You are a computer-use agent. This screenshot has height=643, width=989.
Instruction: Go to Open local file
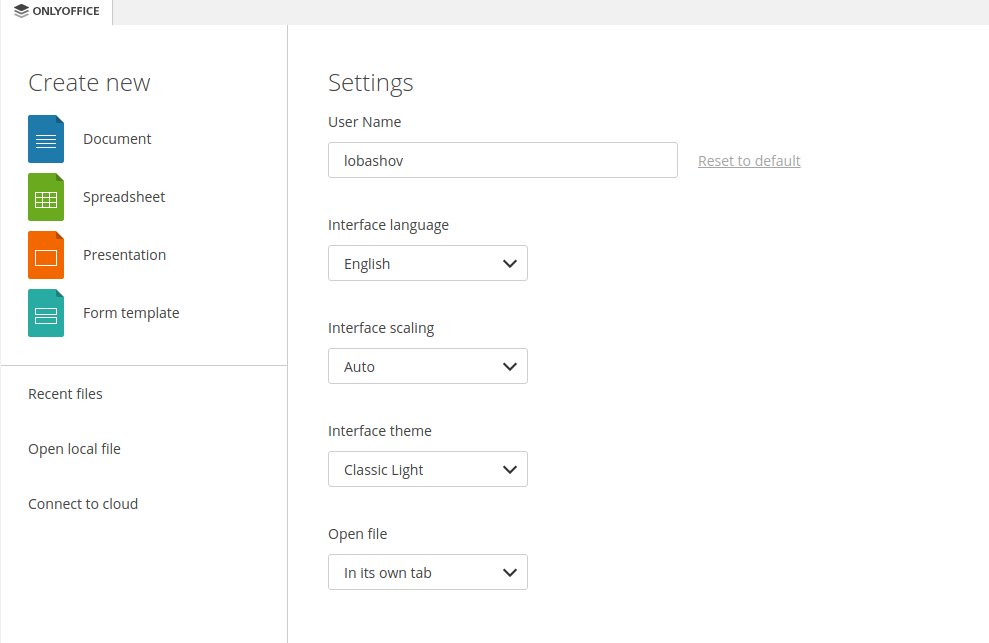74,449
